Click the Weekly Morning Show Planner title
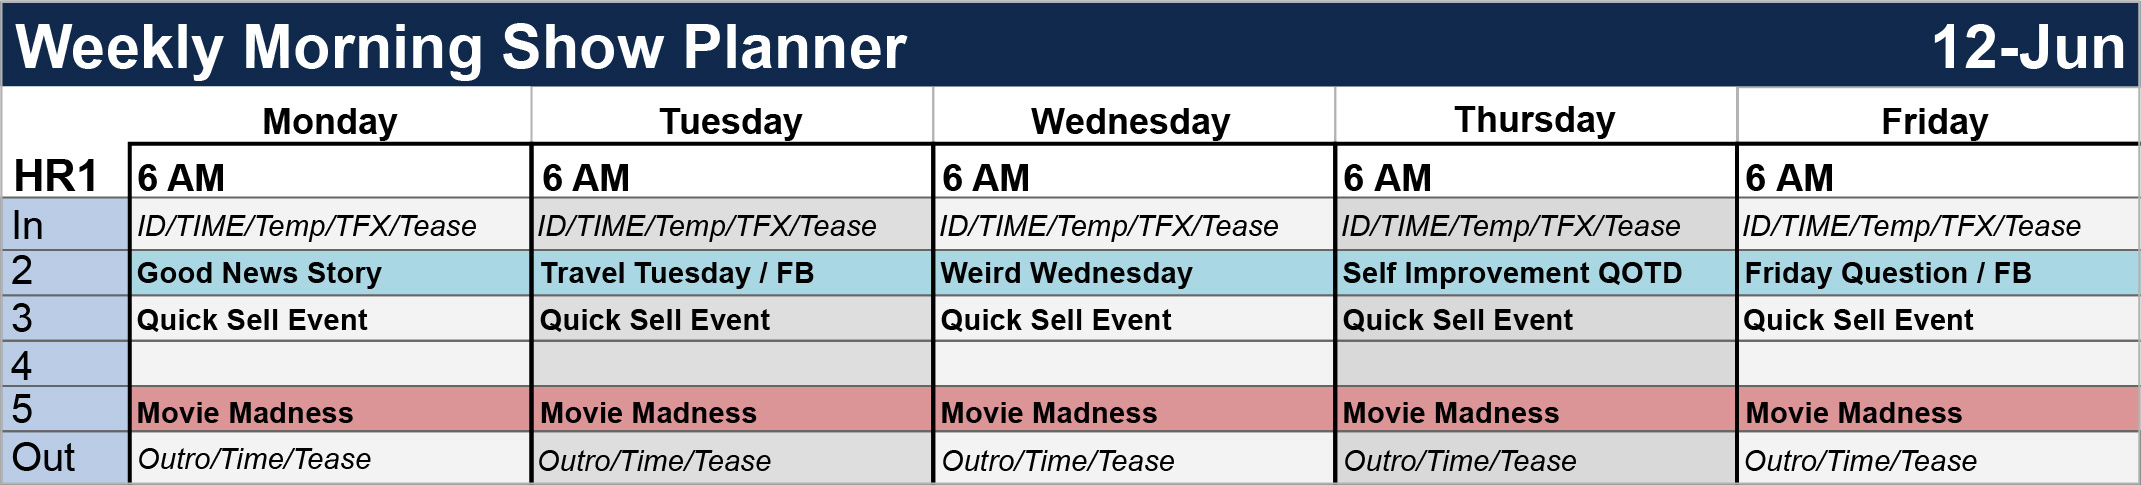 (x=461, y=47)
